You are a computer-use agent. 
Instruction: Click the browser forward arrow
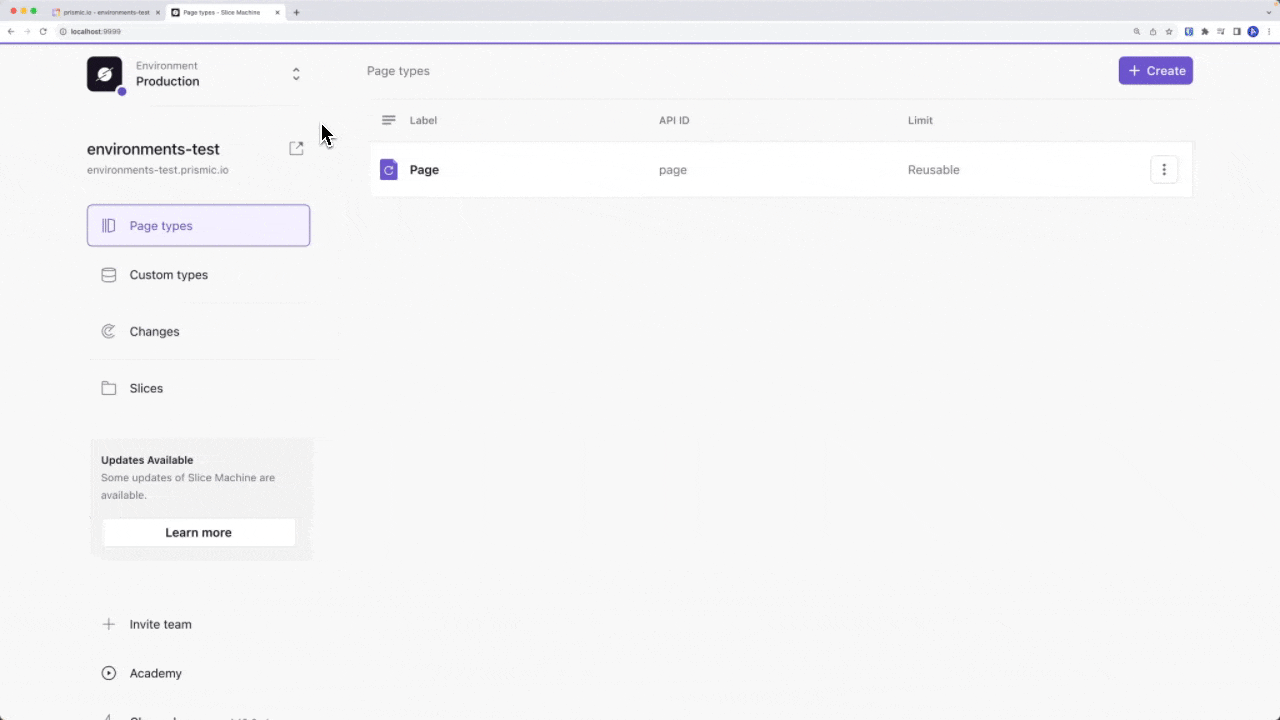point(27,31)
